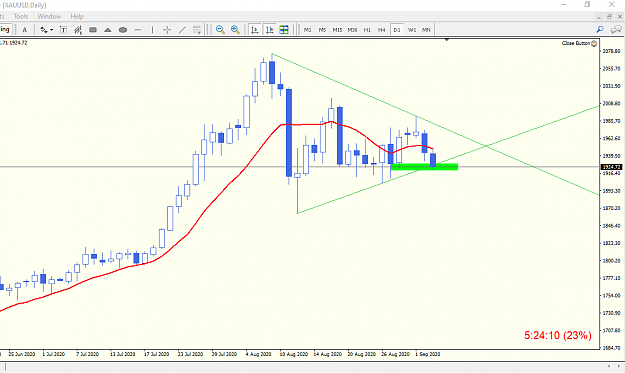Click the 1800.20 price axis label
Viewport: 625px width, 373px height.
click(611, 261)
